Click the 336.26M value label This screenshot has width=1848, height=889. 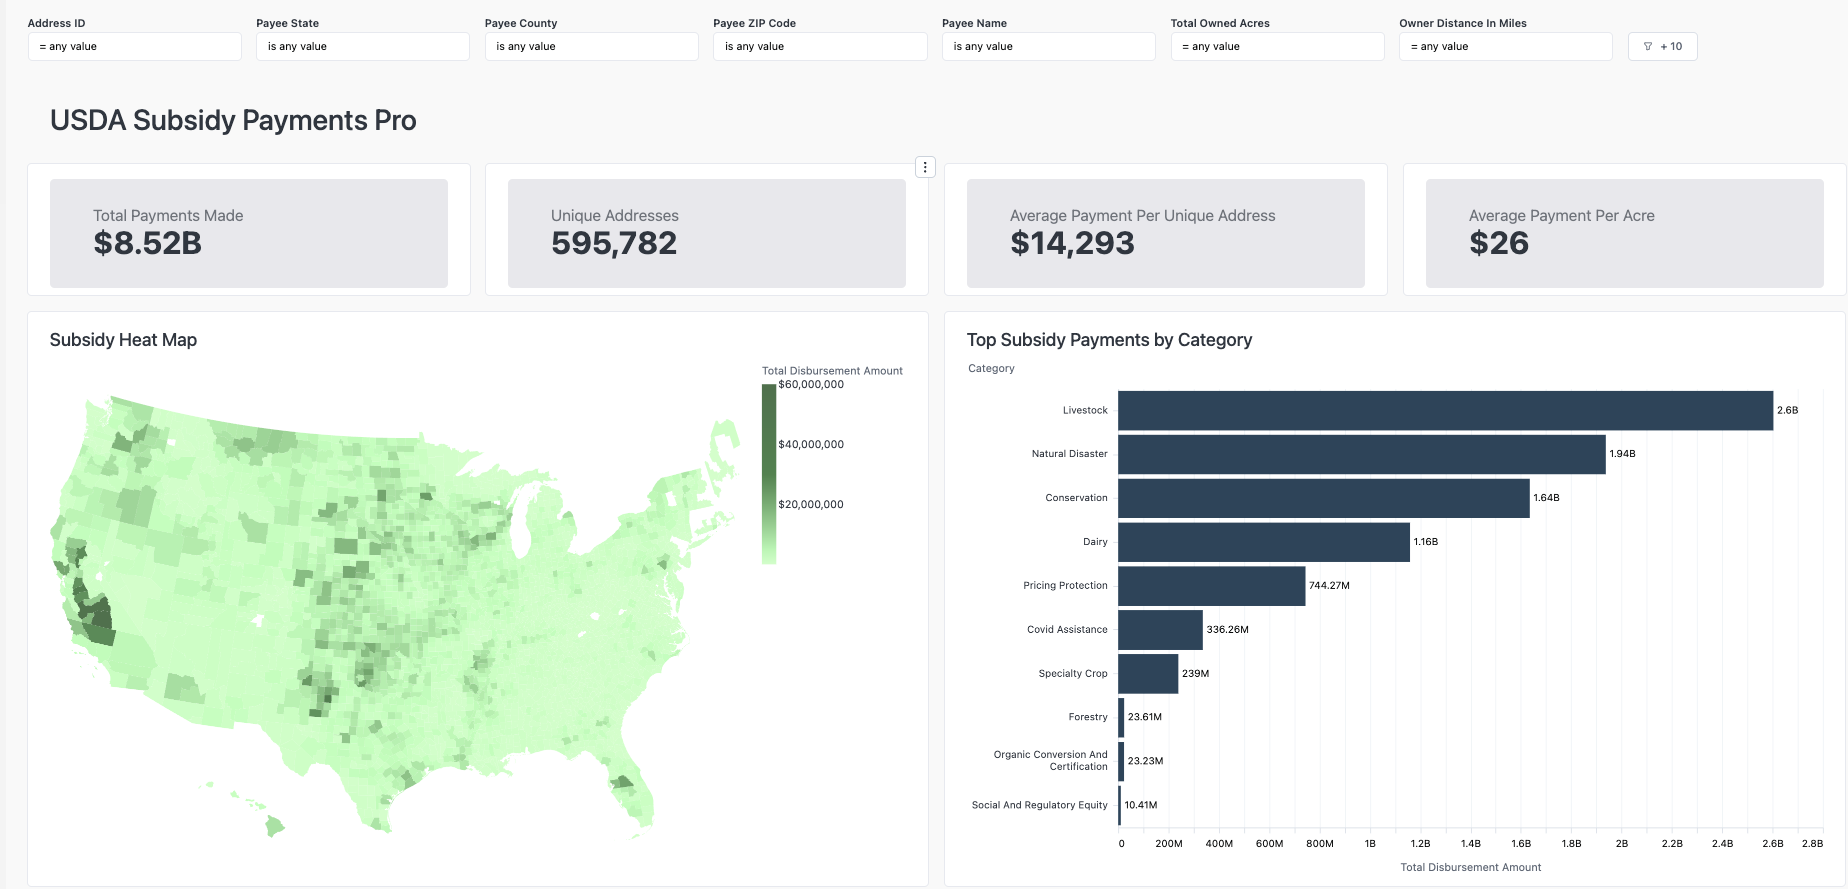point(1227,630)
